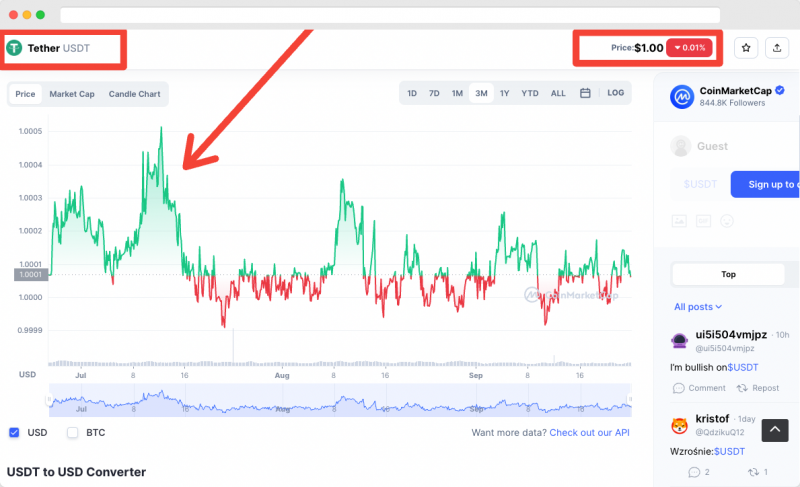Comment on ui5i504vmjpz's post
Screen dimensions: 800x487
tap(699, 388)
